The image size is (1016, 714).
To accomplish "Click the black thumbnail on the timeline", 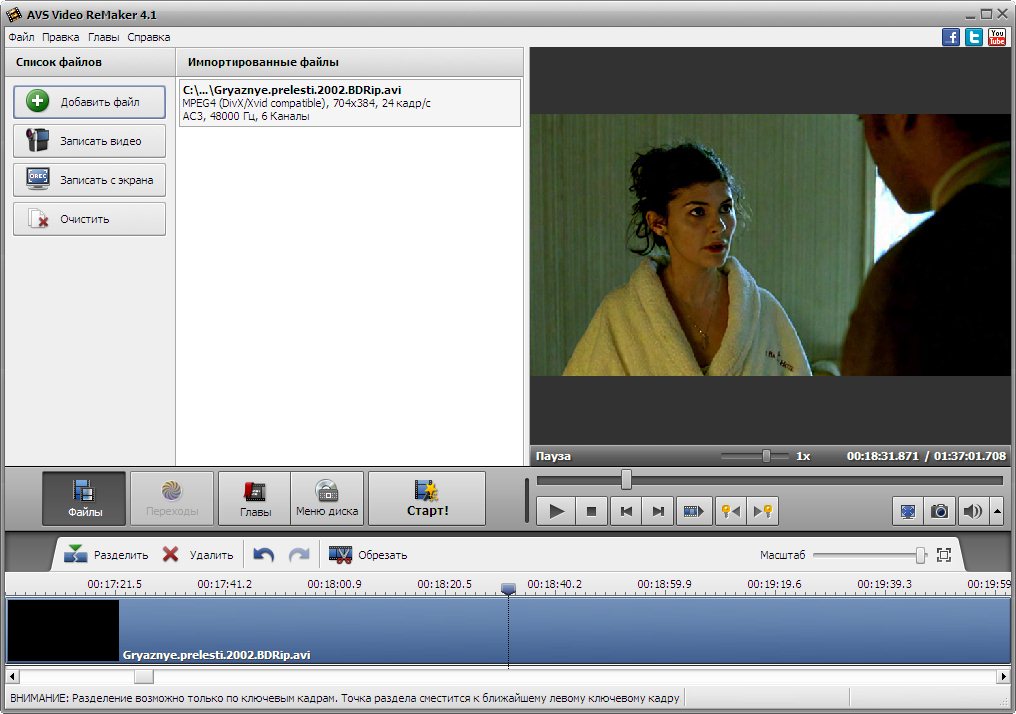I will point(63,630).
